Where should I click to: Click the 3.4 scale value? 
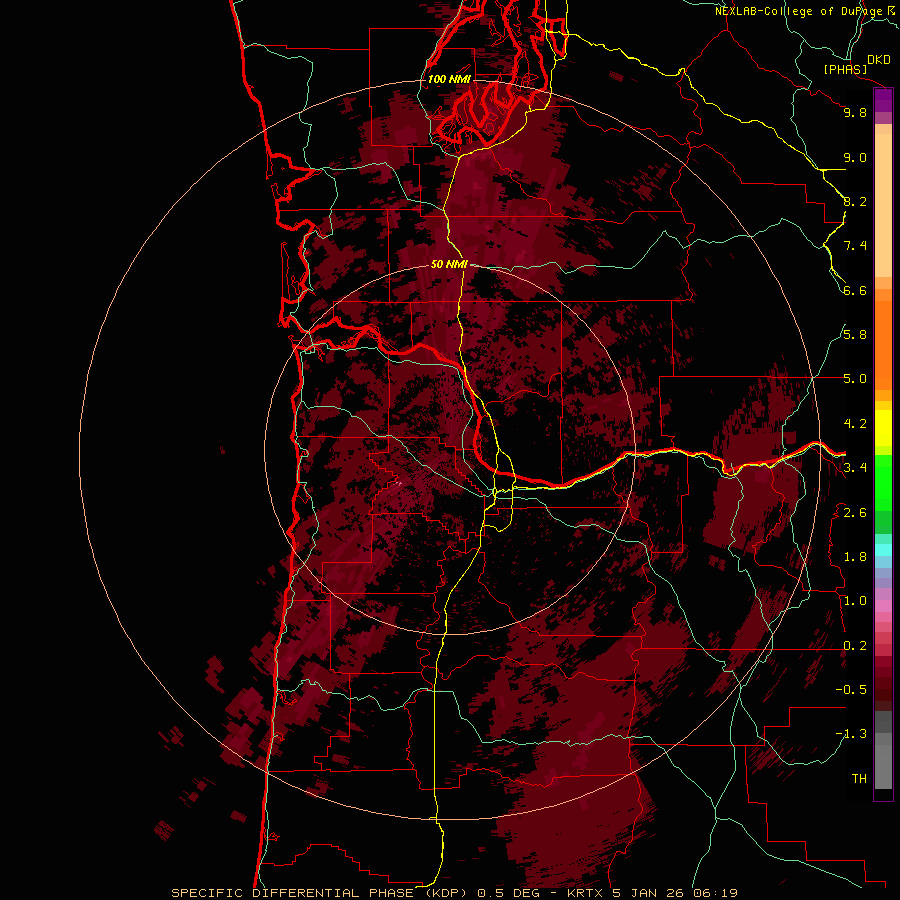pyautogui.click(x=855, y=468)
